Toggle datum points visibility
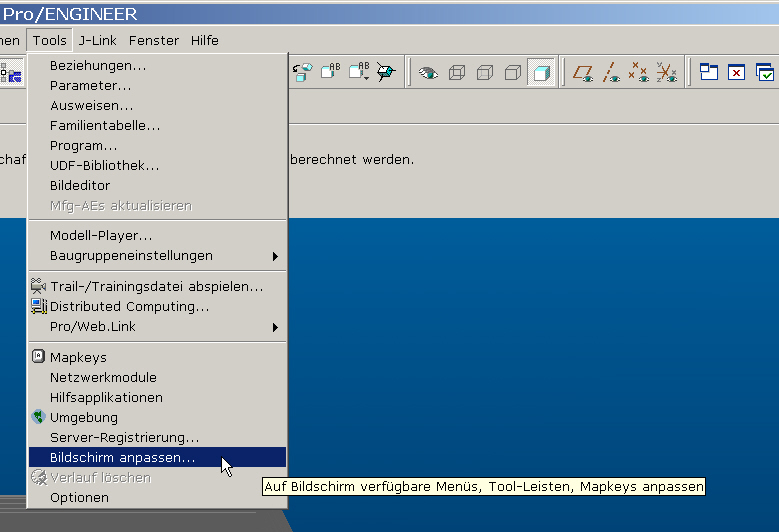Viewport: 779px width, 532px height. coord(638,73)
